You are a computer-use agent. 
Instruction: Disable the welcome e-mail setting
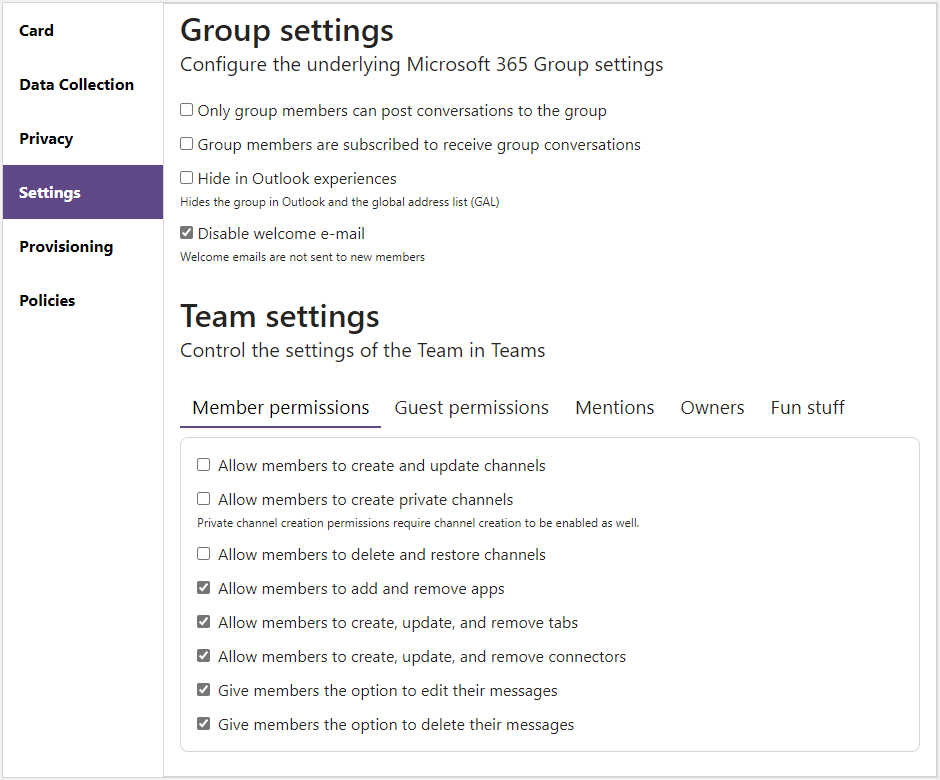186,232
